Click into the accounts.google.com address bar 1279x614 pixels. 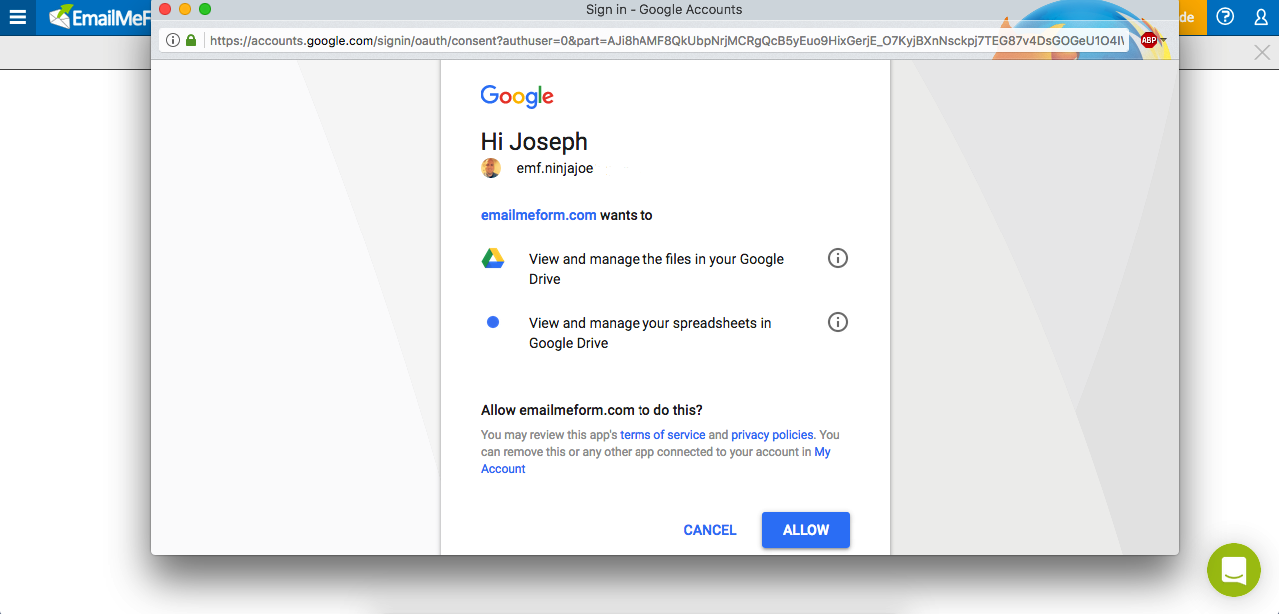pos(667,41)
